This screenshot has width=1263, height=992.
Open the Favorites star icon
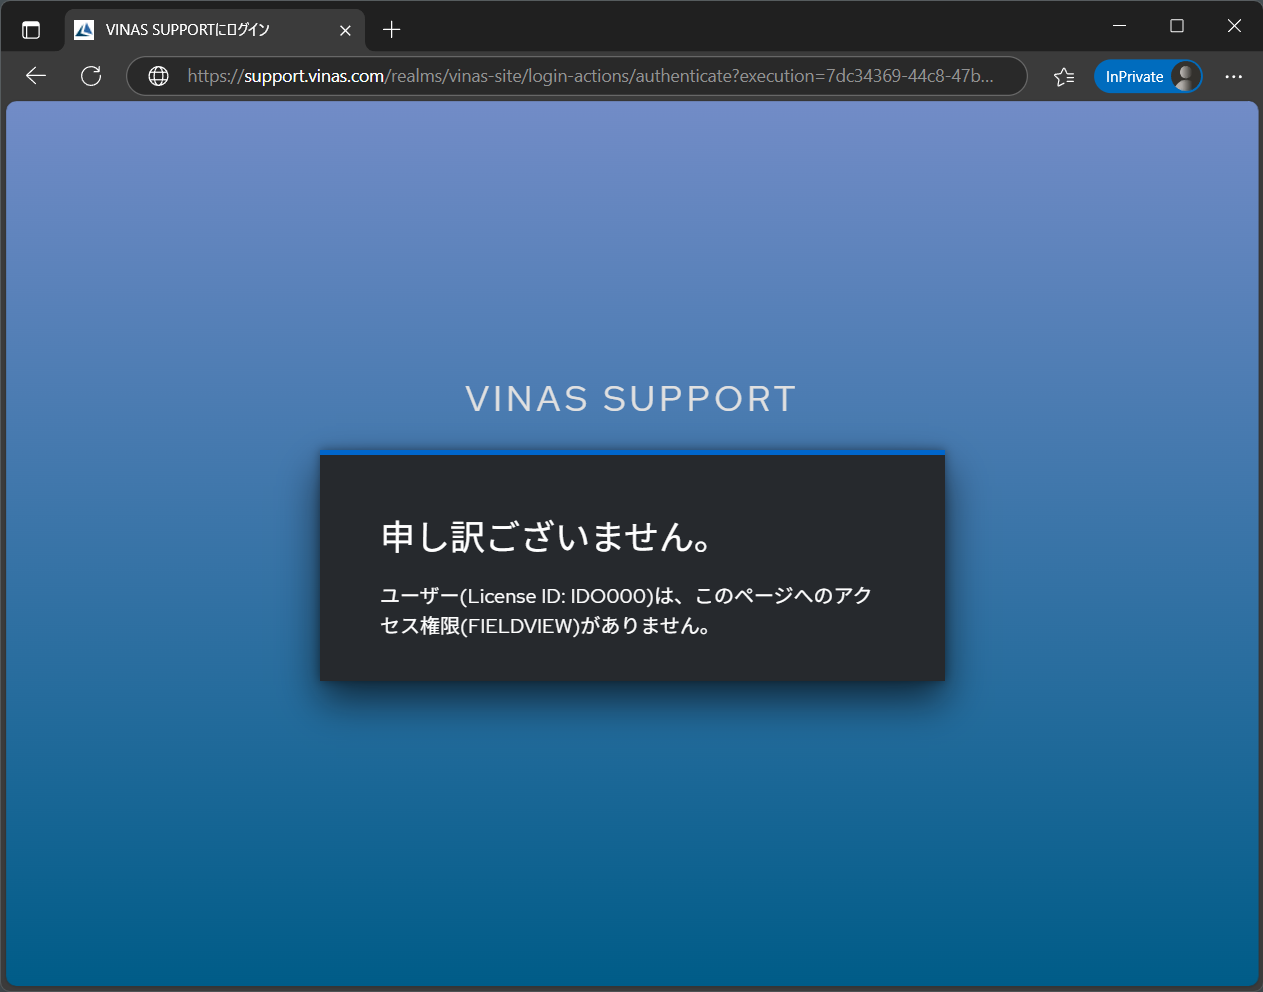click(1064, 76)
